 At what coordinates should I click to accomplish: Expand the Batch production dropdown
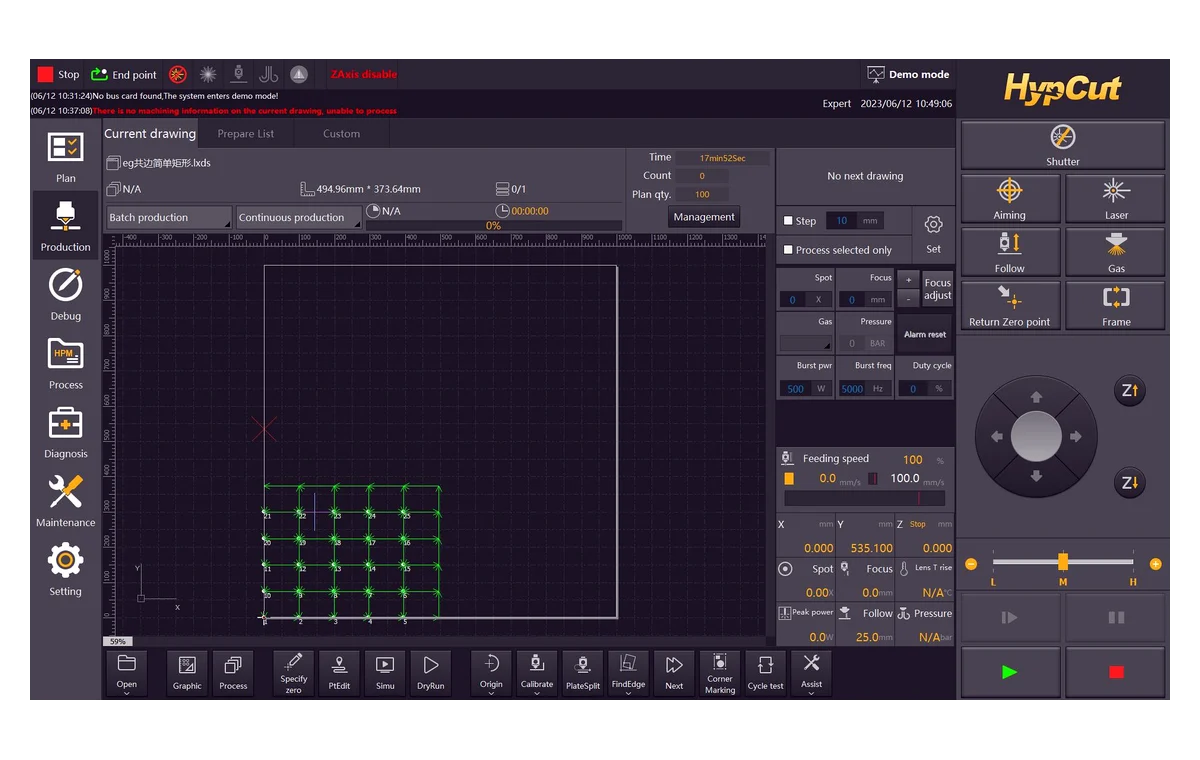pyautogui.click(x=169, y=217)
